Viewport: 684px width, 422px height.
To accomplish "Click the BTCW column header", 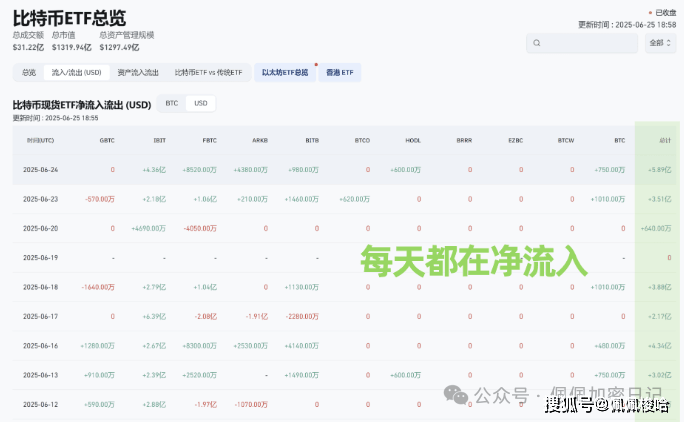I will tap(566, 141).
